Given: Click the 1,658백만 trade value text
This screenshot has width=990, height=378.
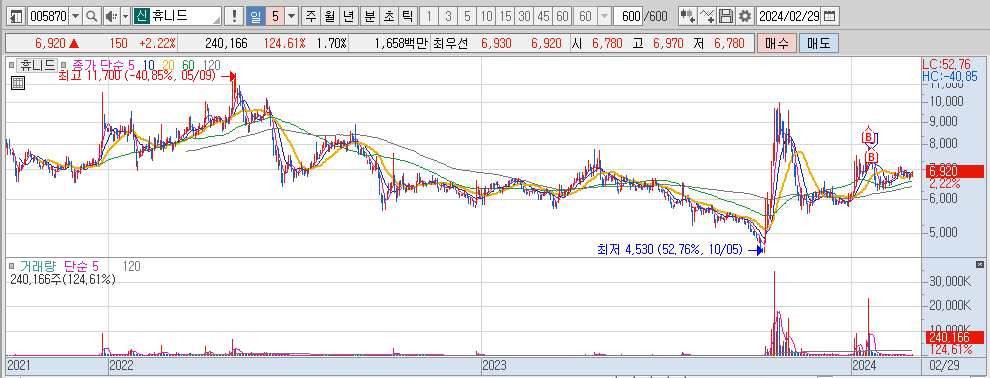Looking at the screenshot, I should coord(401,44).
